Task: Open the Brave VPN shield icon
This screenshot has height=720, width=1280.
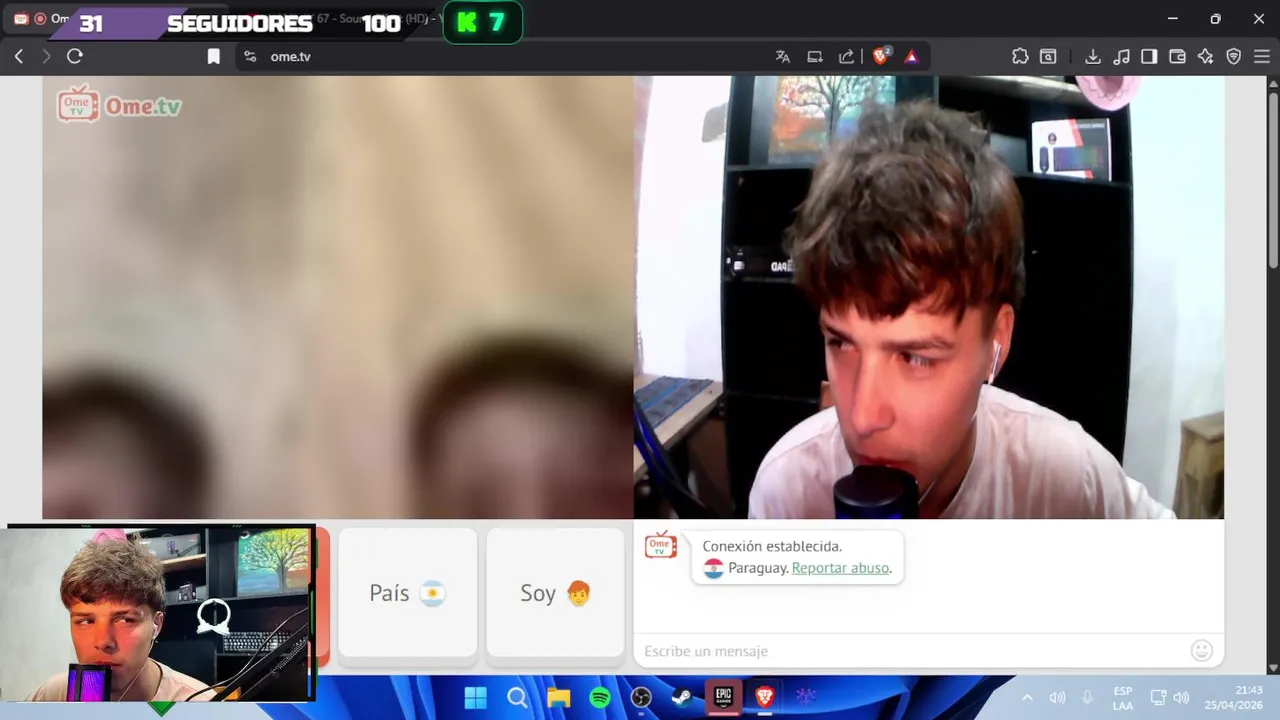Action: click(1233, 57)
